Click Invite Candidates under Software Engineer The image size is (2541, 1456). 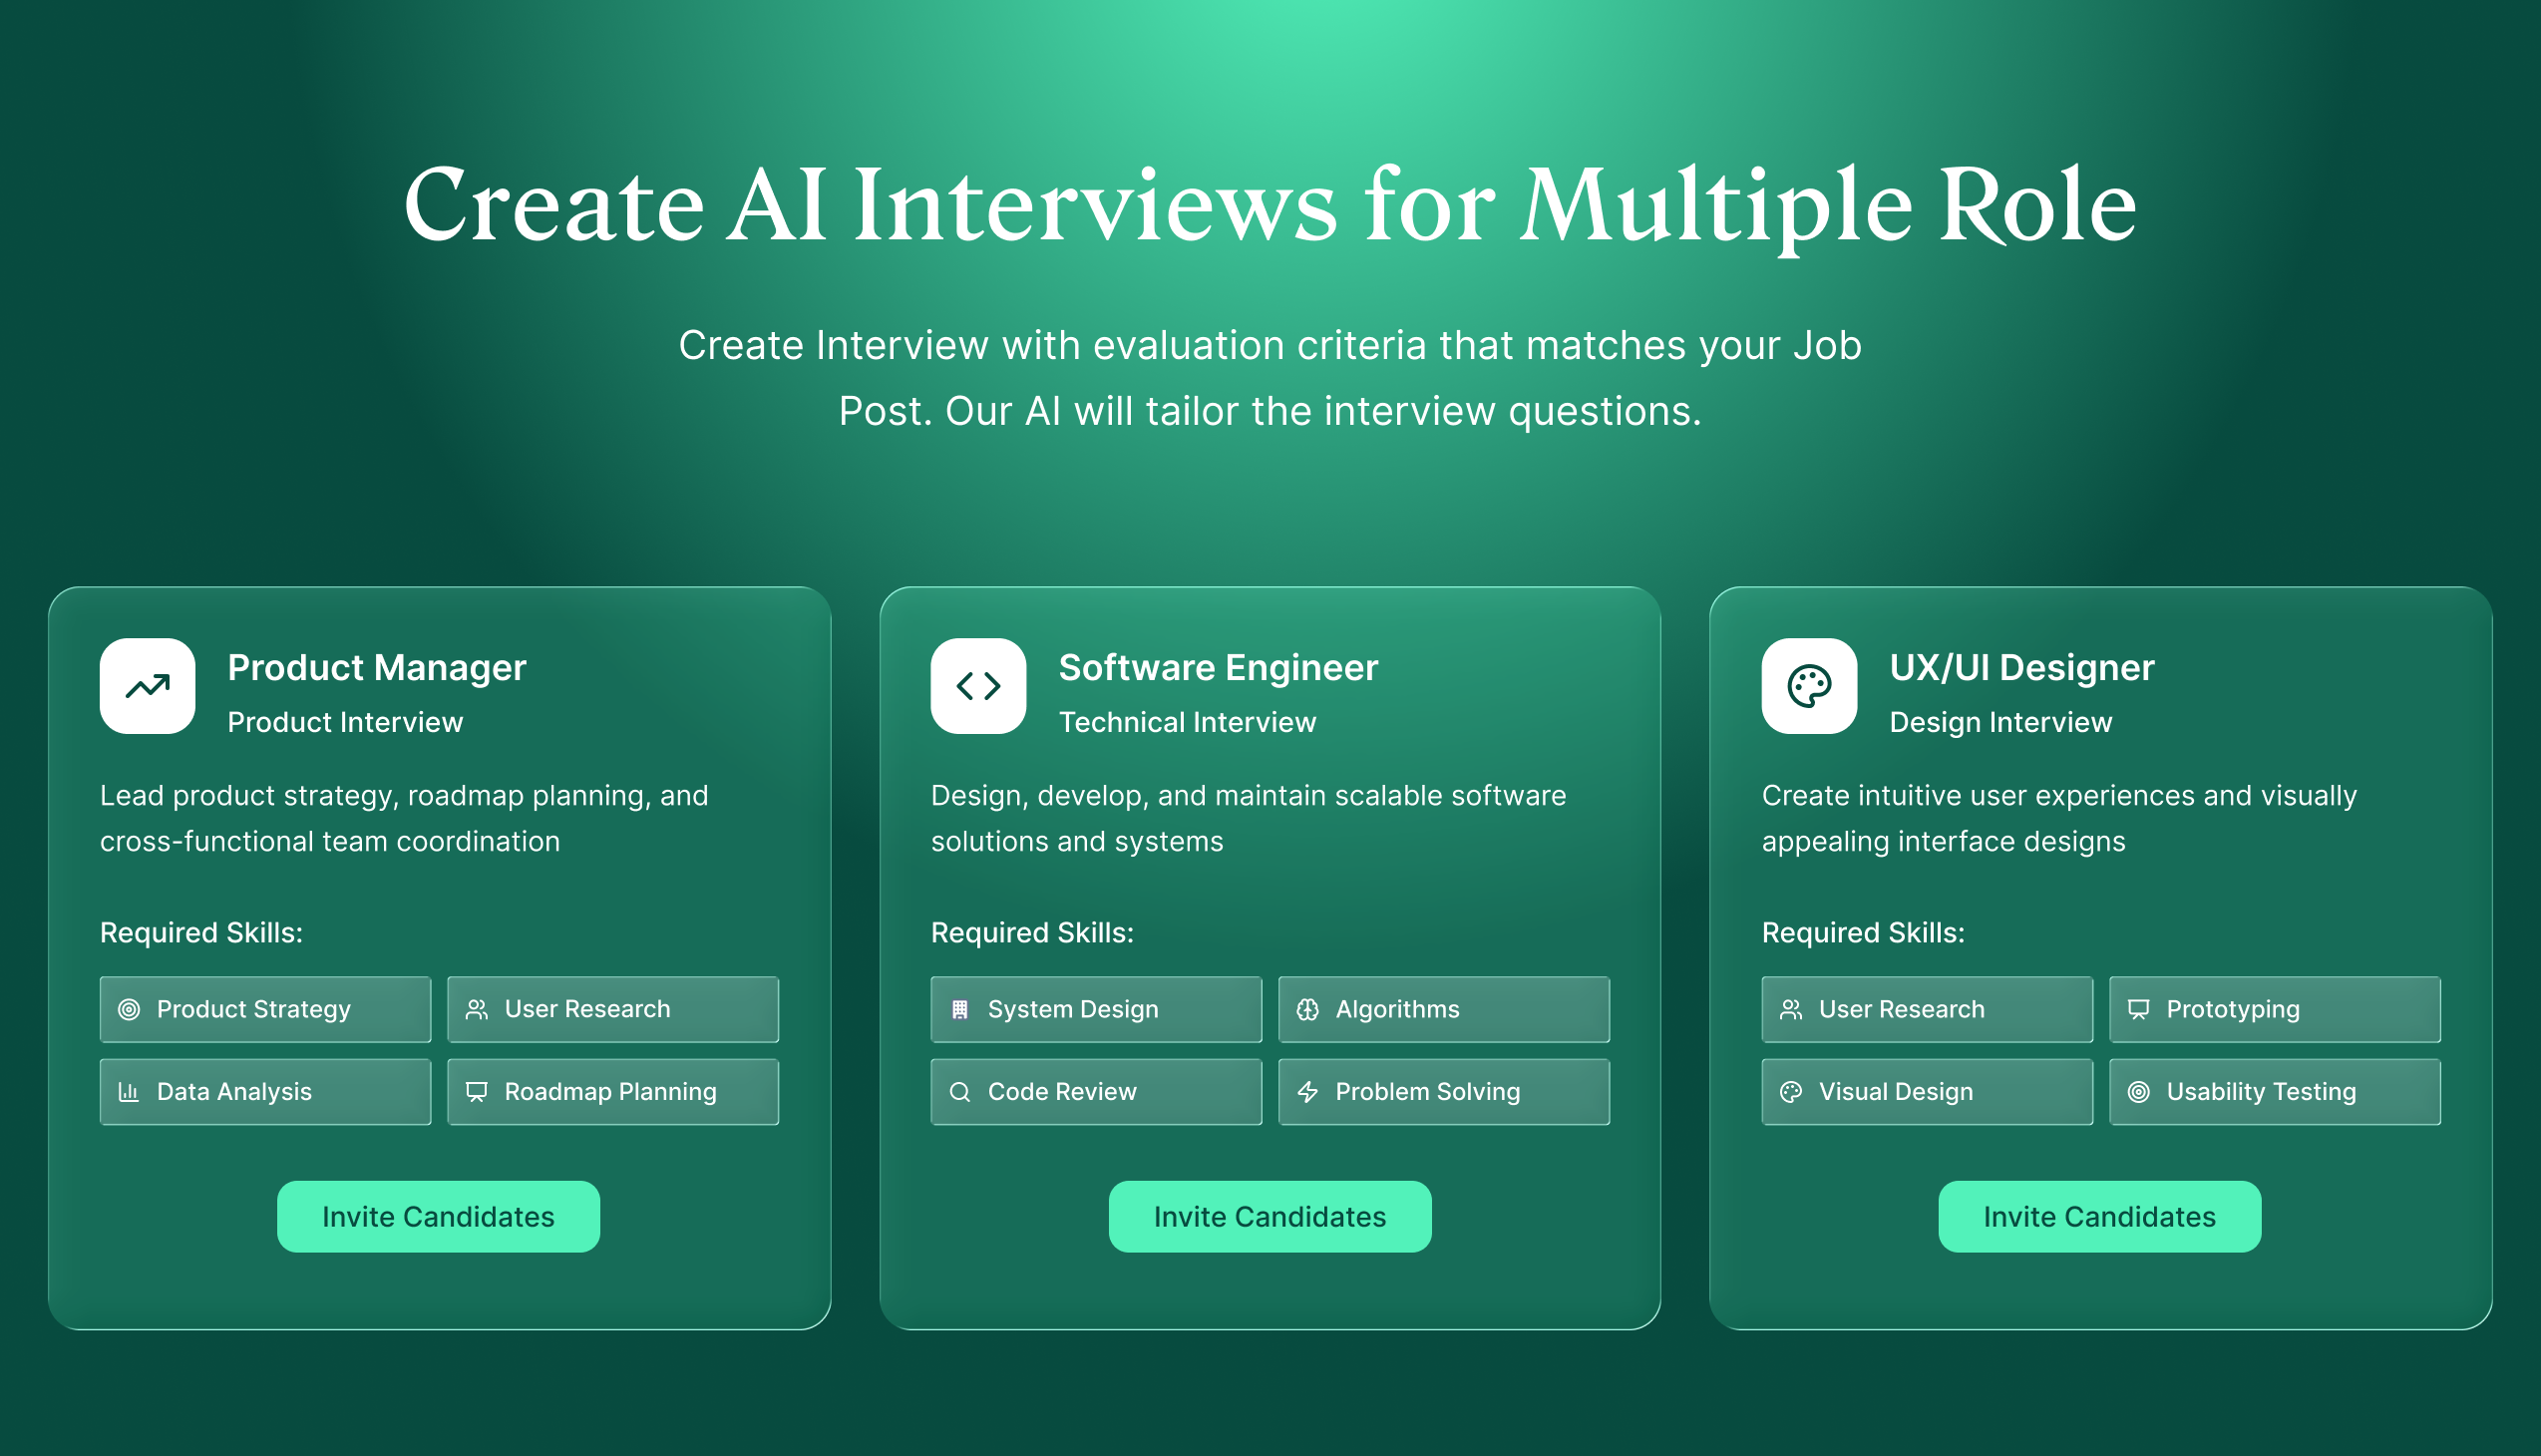point(1269,1216)
